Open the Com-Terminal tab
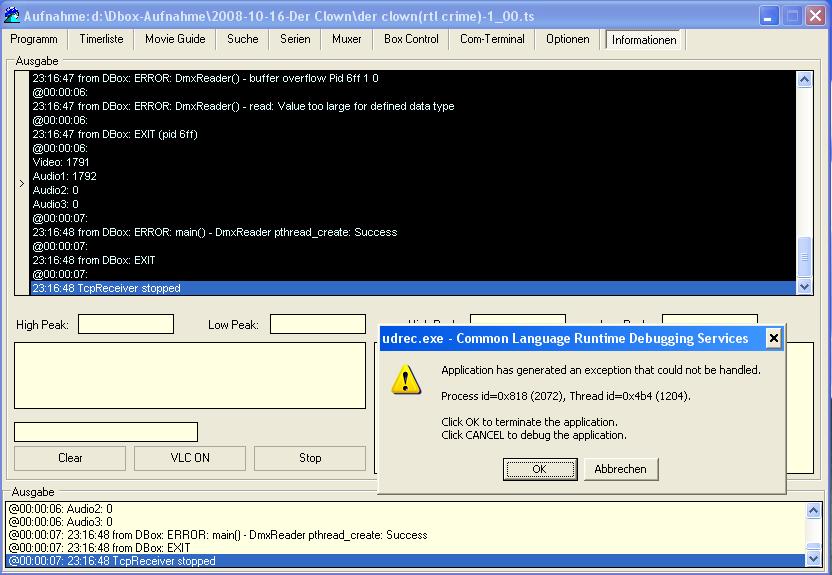This screenshot has height=575, width=832. tap(492, 39)
